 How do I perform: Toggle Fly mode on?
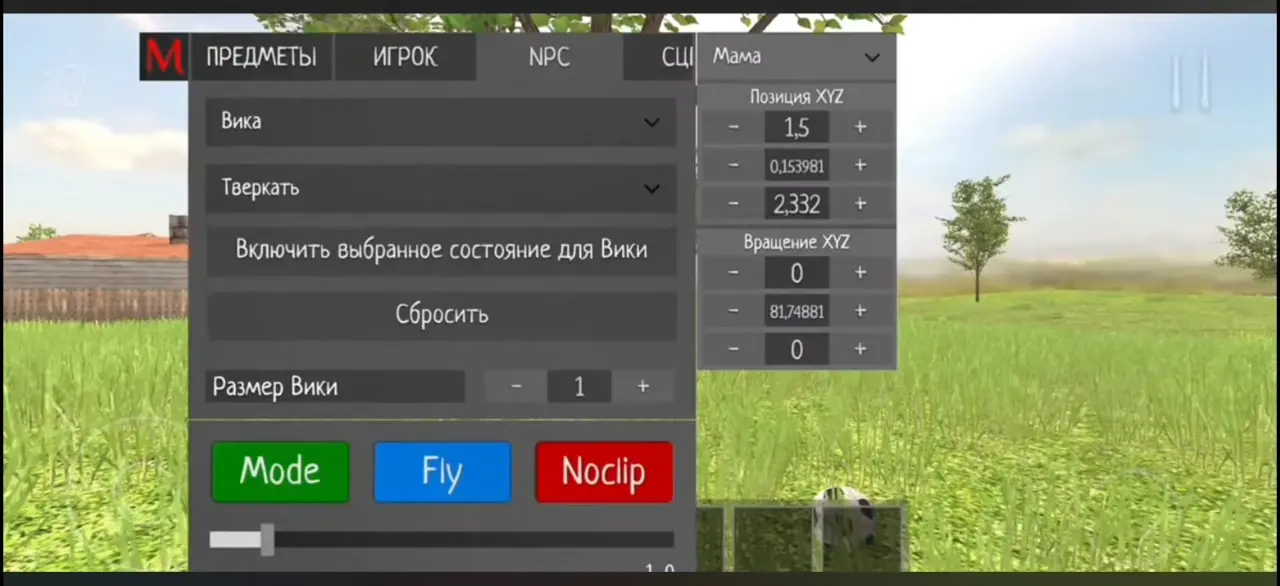coord(442,471)
